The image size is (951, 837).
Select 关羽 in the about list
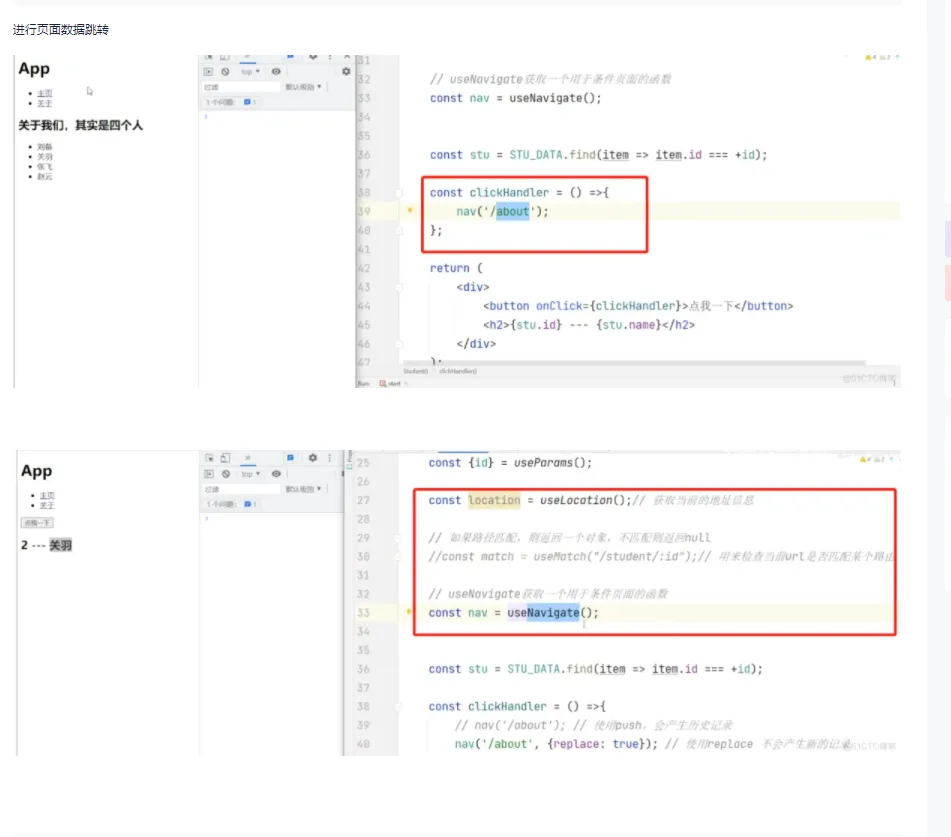click(45, 156)
